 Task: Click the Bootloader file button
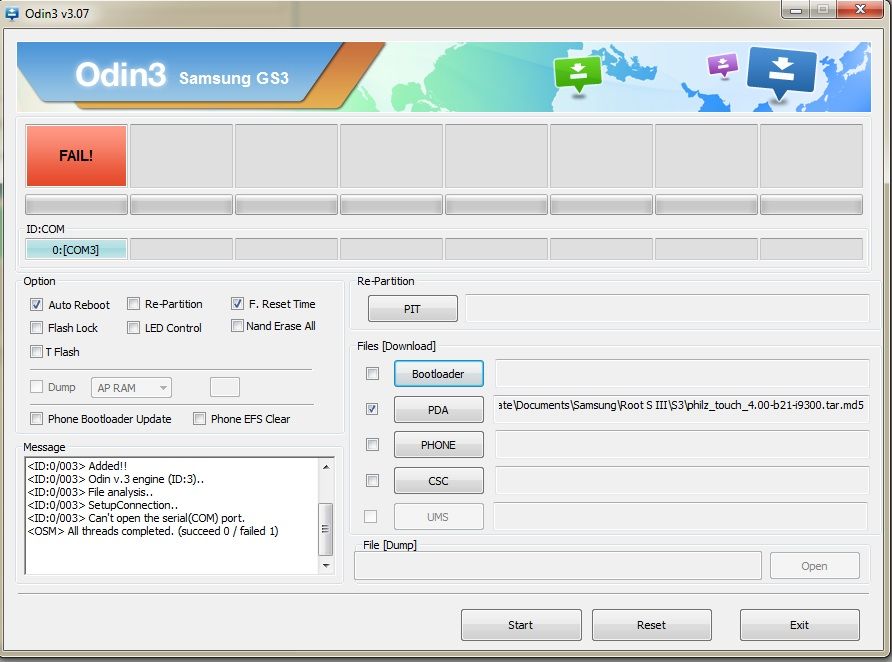[438, 374]
